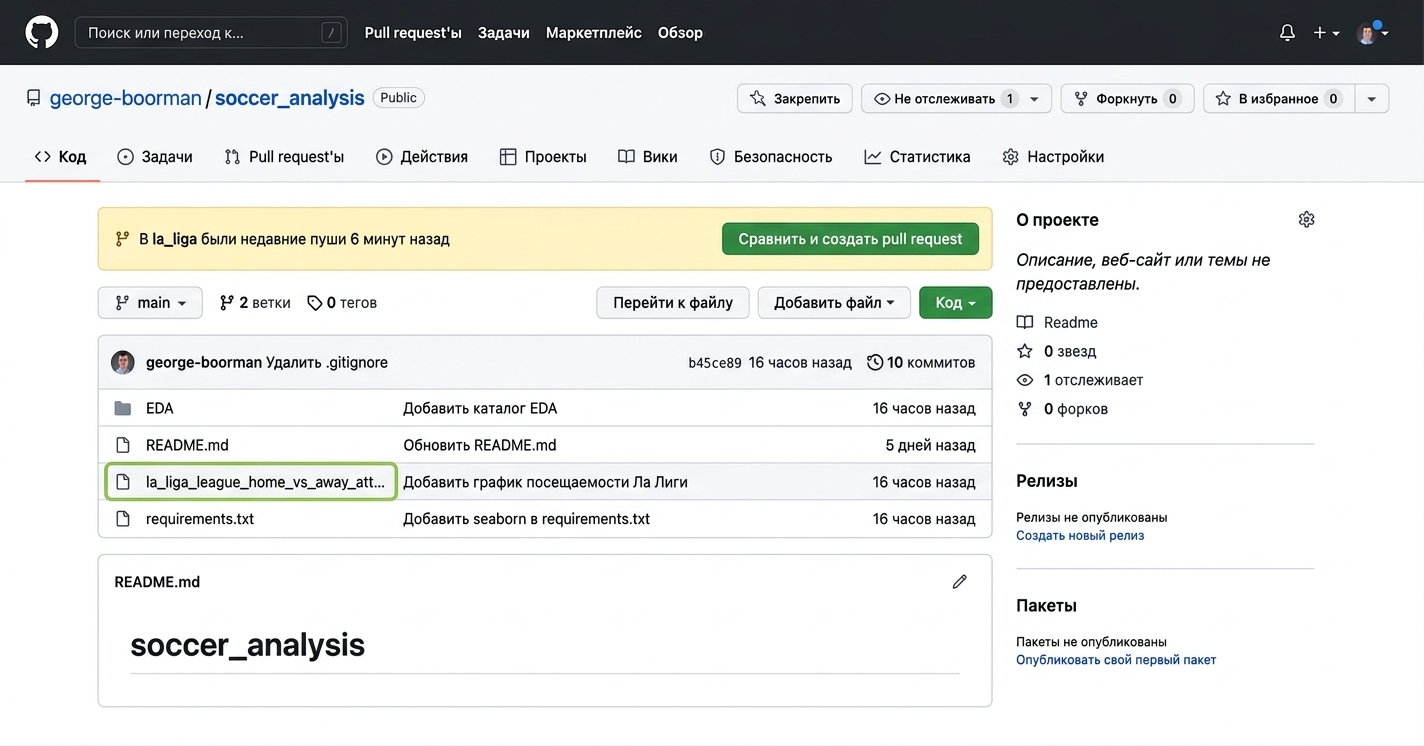Open the Добавить файл dropdown
This screenshot has height=746, width=1424.
click(834, 303)
